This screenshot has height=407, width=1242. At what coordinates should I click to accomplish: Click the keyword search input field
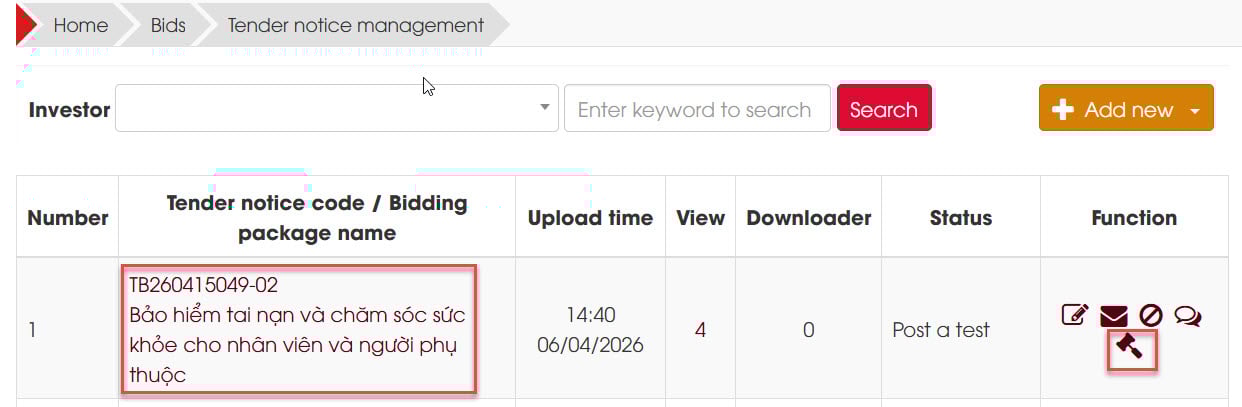click(x=696, y=109)
